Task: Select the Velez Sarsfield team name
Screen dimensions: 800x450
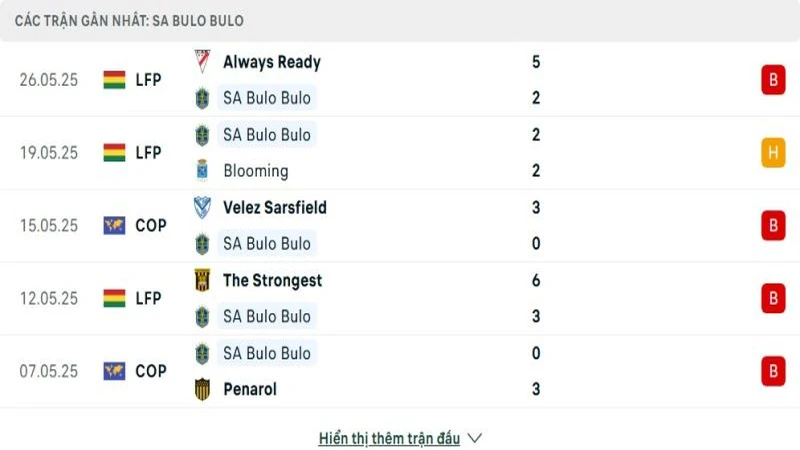Action: pos(275,208)
